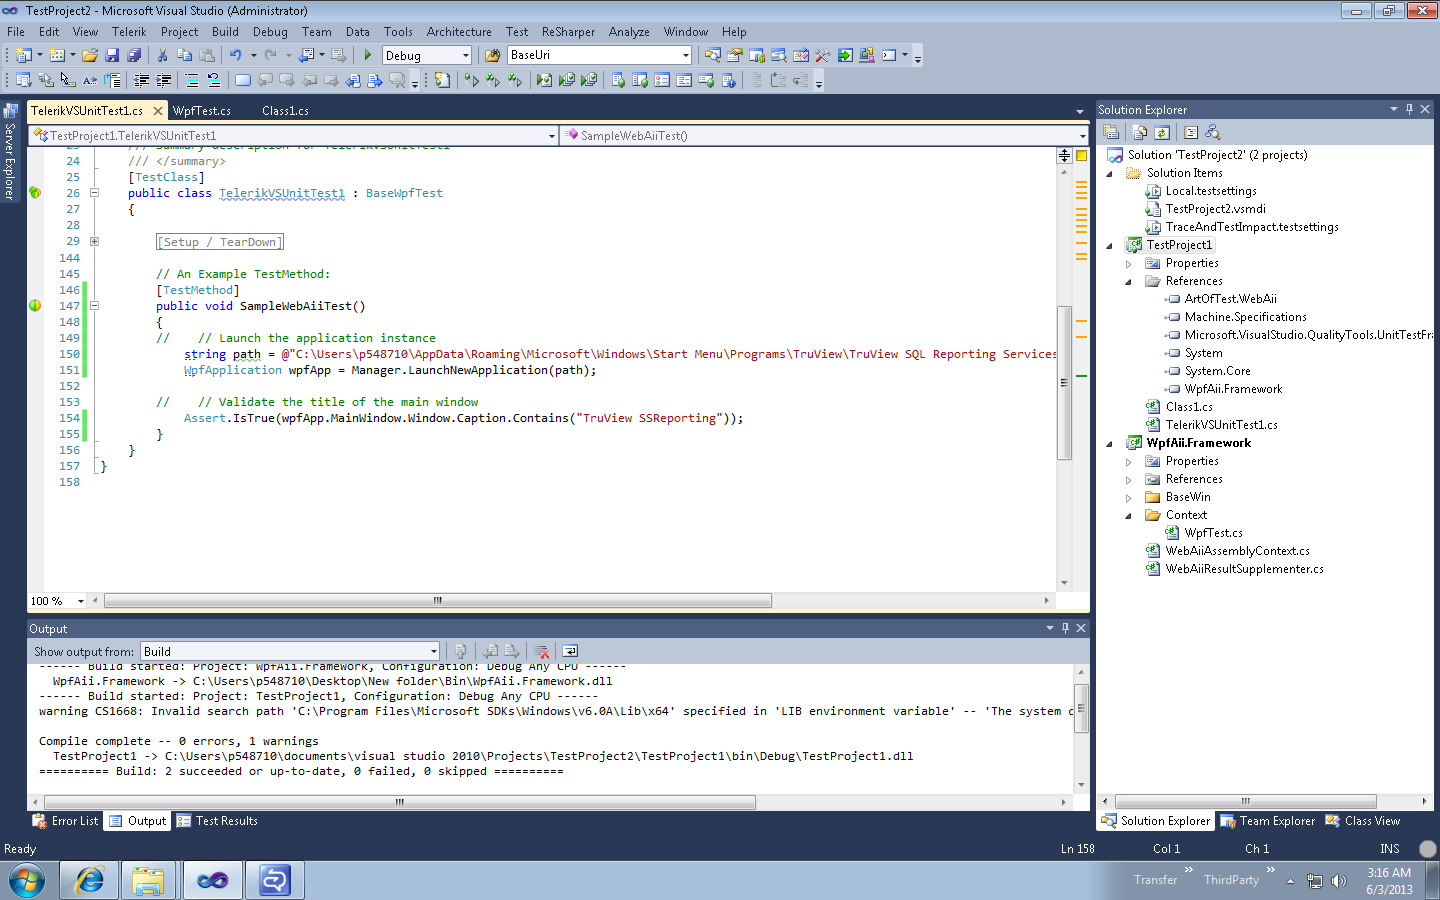This screenshot has height=900, width=1440.
Task: Click the Open File folder icon
Action: pos(90,55)
